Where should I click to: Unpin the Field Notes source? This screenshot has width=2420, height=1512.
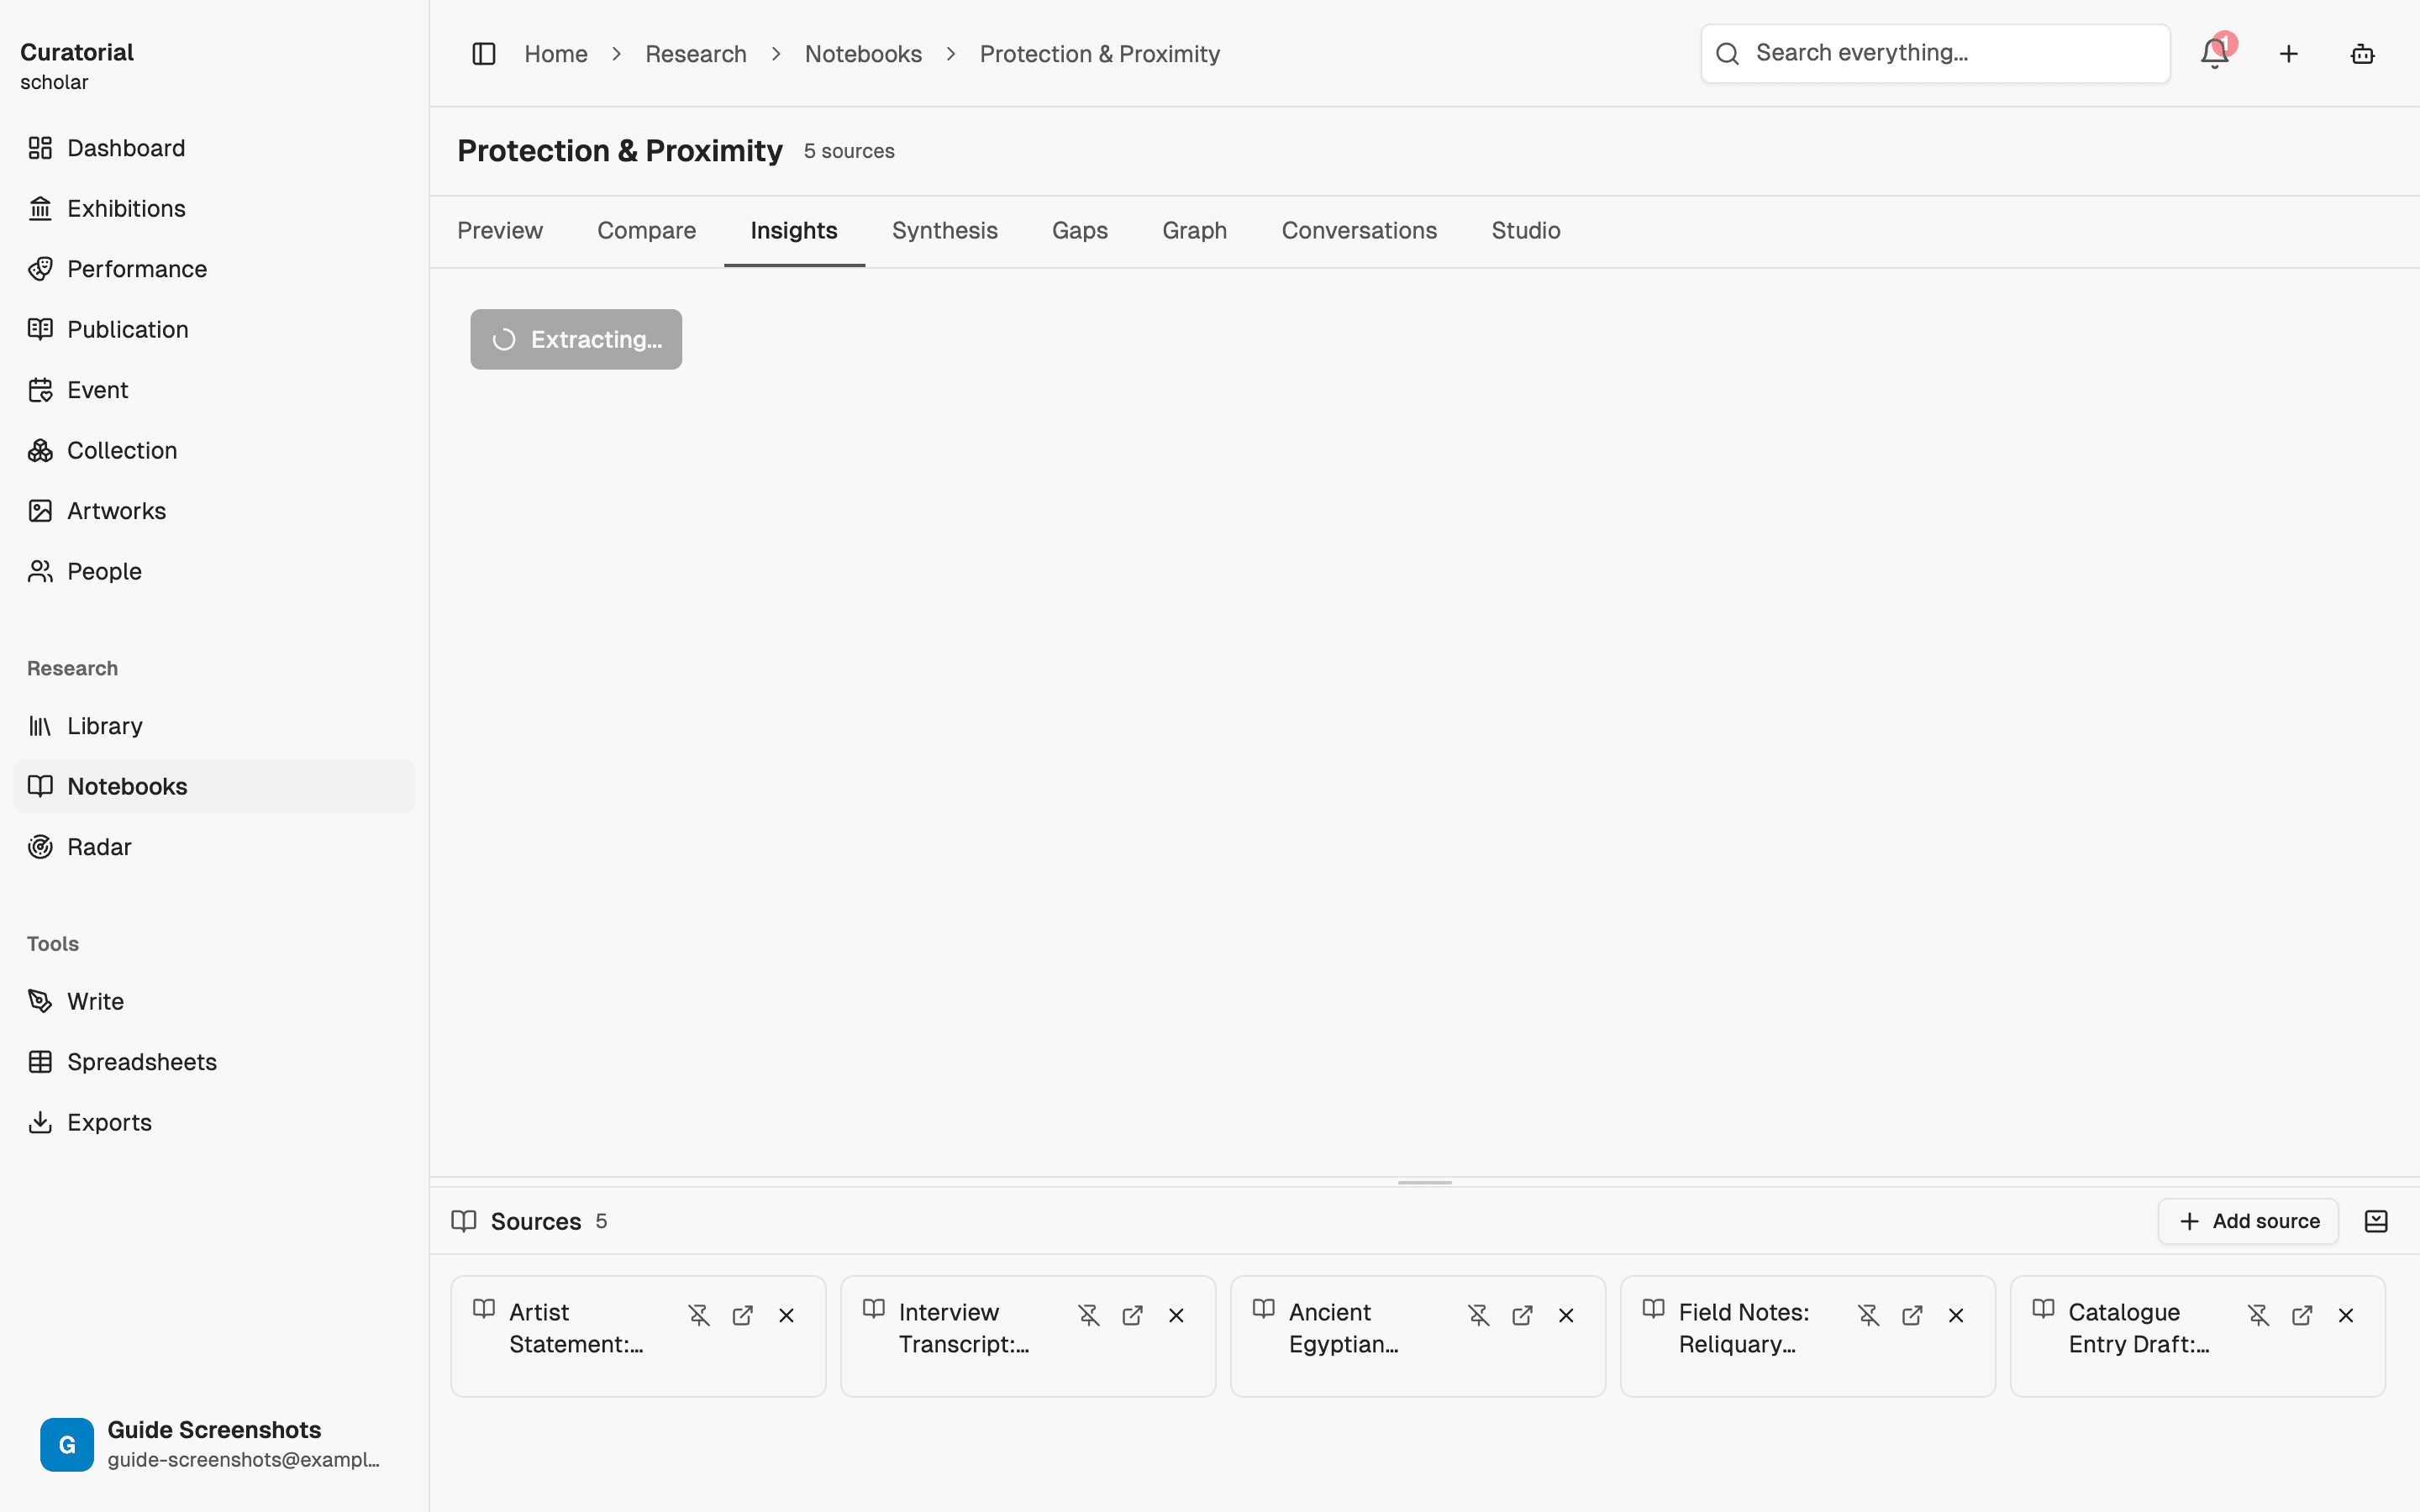[1869, 1315]
